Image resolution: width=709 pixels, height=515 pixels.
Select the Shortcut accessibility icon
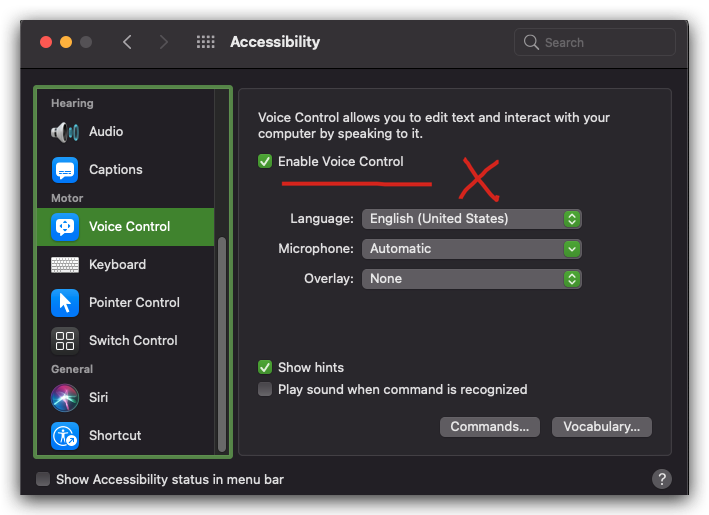(65, 436)
